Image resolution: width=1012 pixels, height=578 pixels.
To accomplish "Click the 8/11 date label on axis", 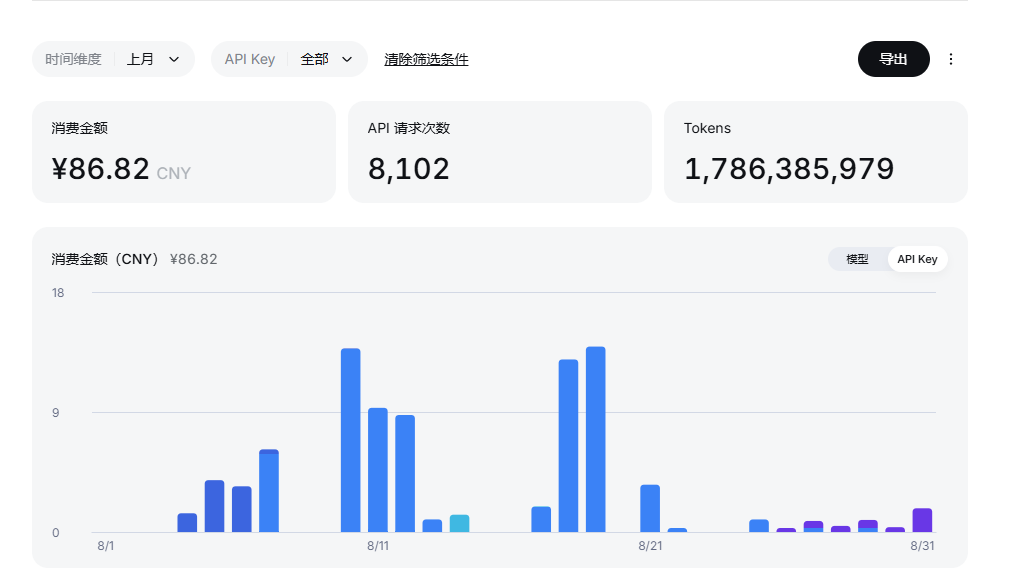I will [378, 546].
